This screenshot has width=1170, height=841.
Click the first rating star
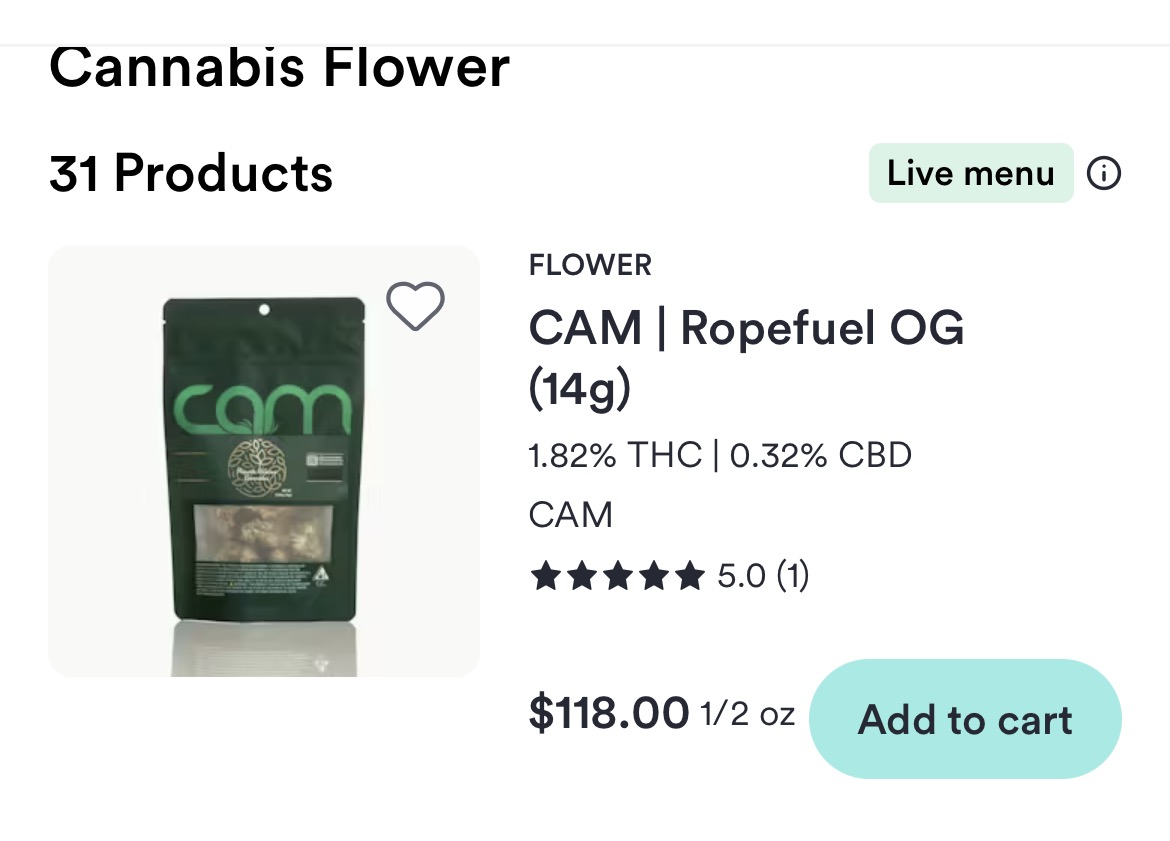(x=545, y=576)
